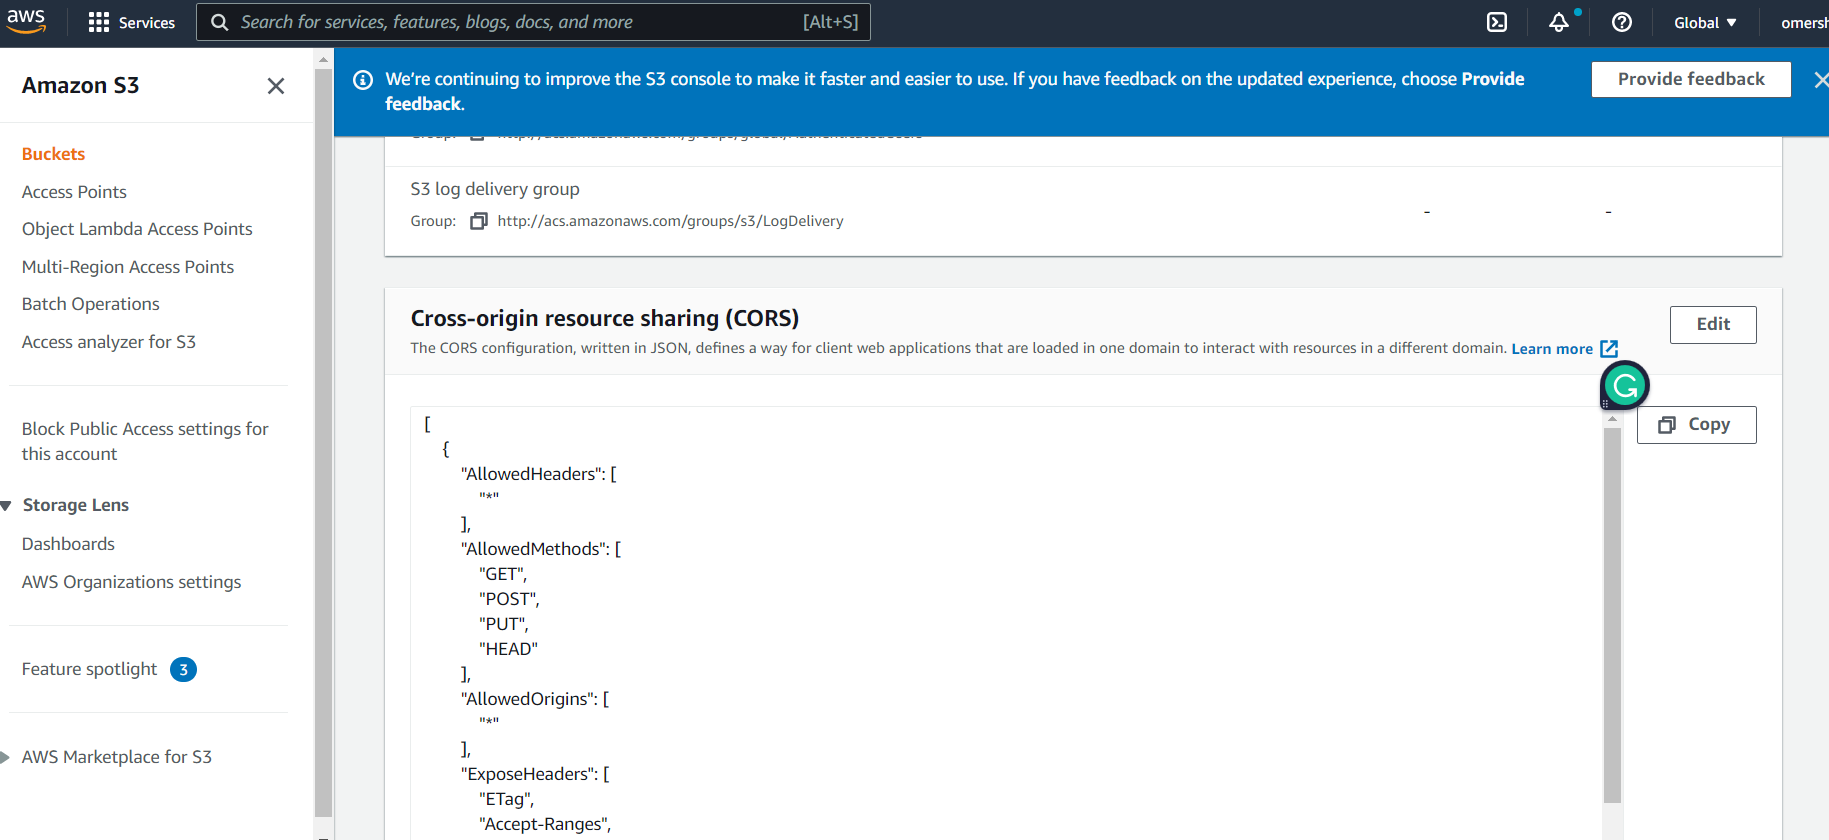The height and width of the screenshot is (840, 1829).
Task: Open Feature spotlight
Action: click(90, 669)
